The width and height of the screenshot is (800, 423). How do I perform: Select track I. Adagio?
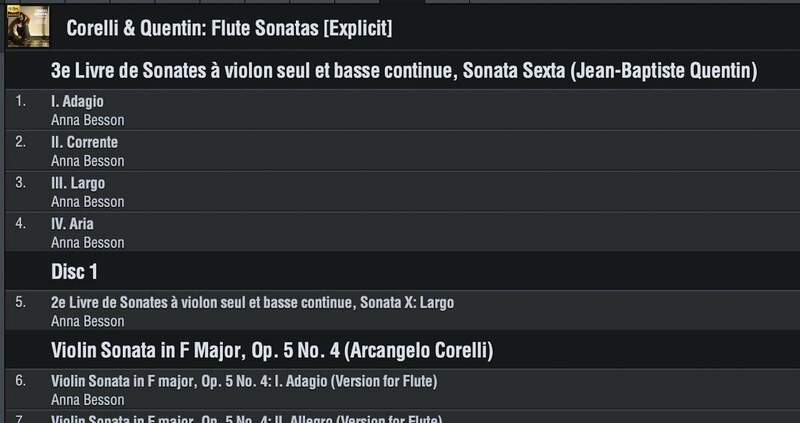77,102
